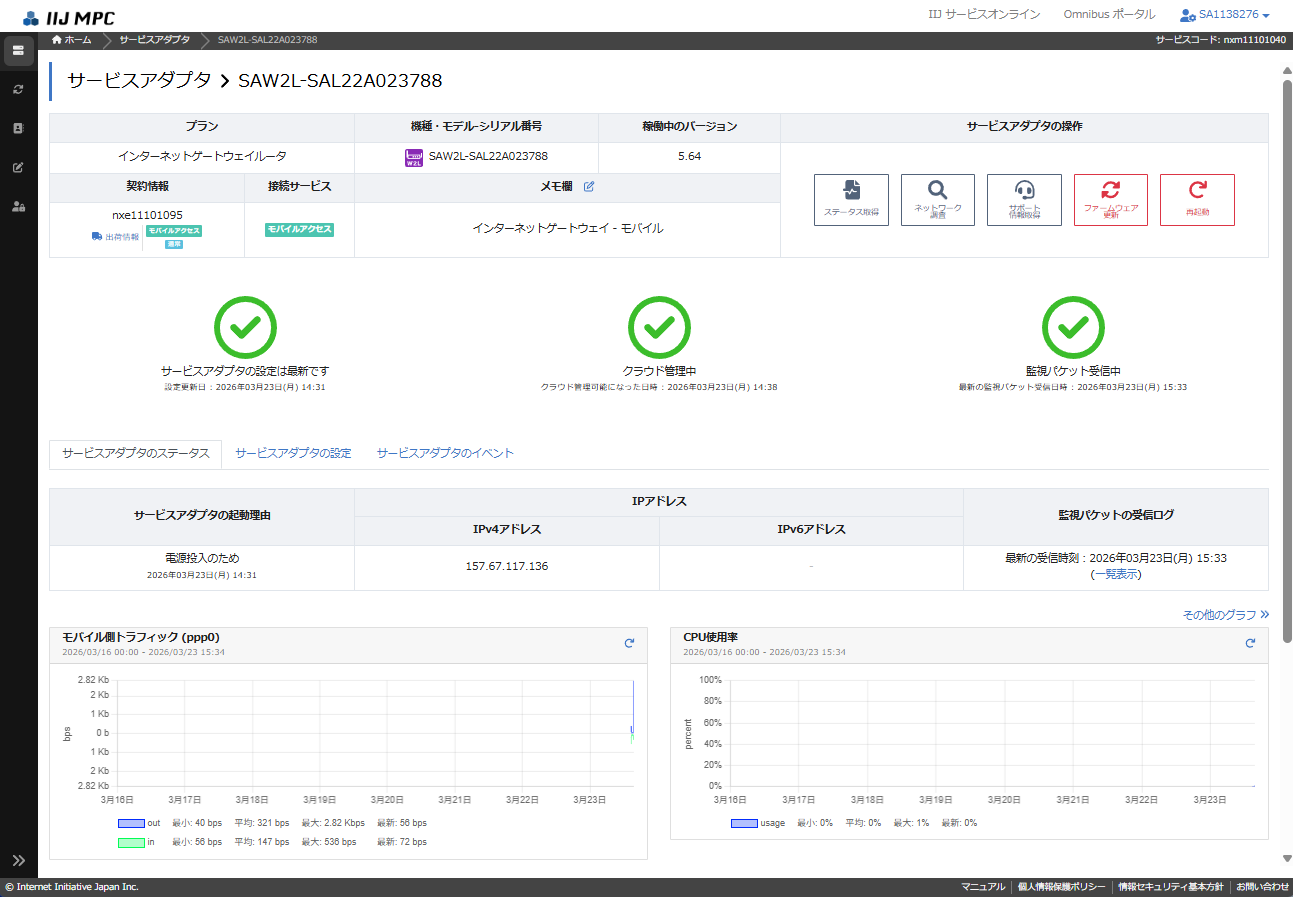Switch to サービスアダプタのイベント tab
Image resolution: width=1293 pixels, height=897 pixels.
click(445, 453)
